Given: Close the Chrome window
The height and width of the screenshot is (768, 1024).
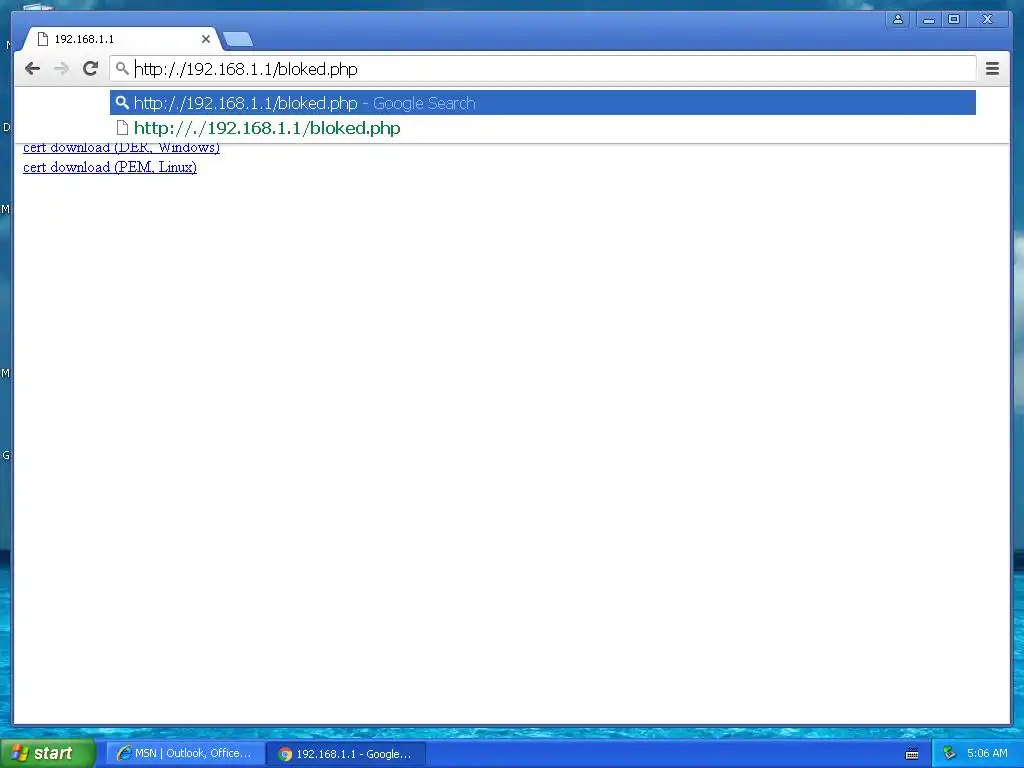Looking at the screenshot, I should pos(987,19).
